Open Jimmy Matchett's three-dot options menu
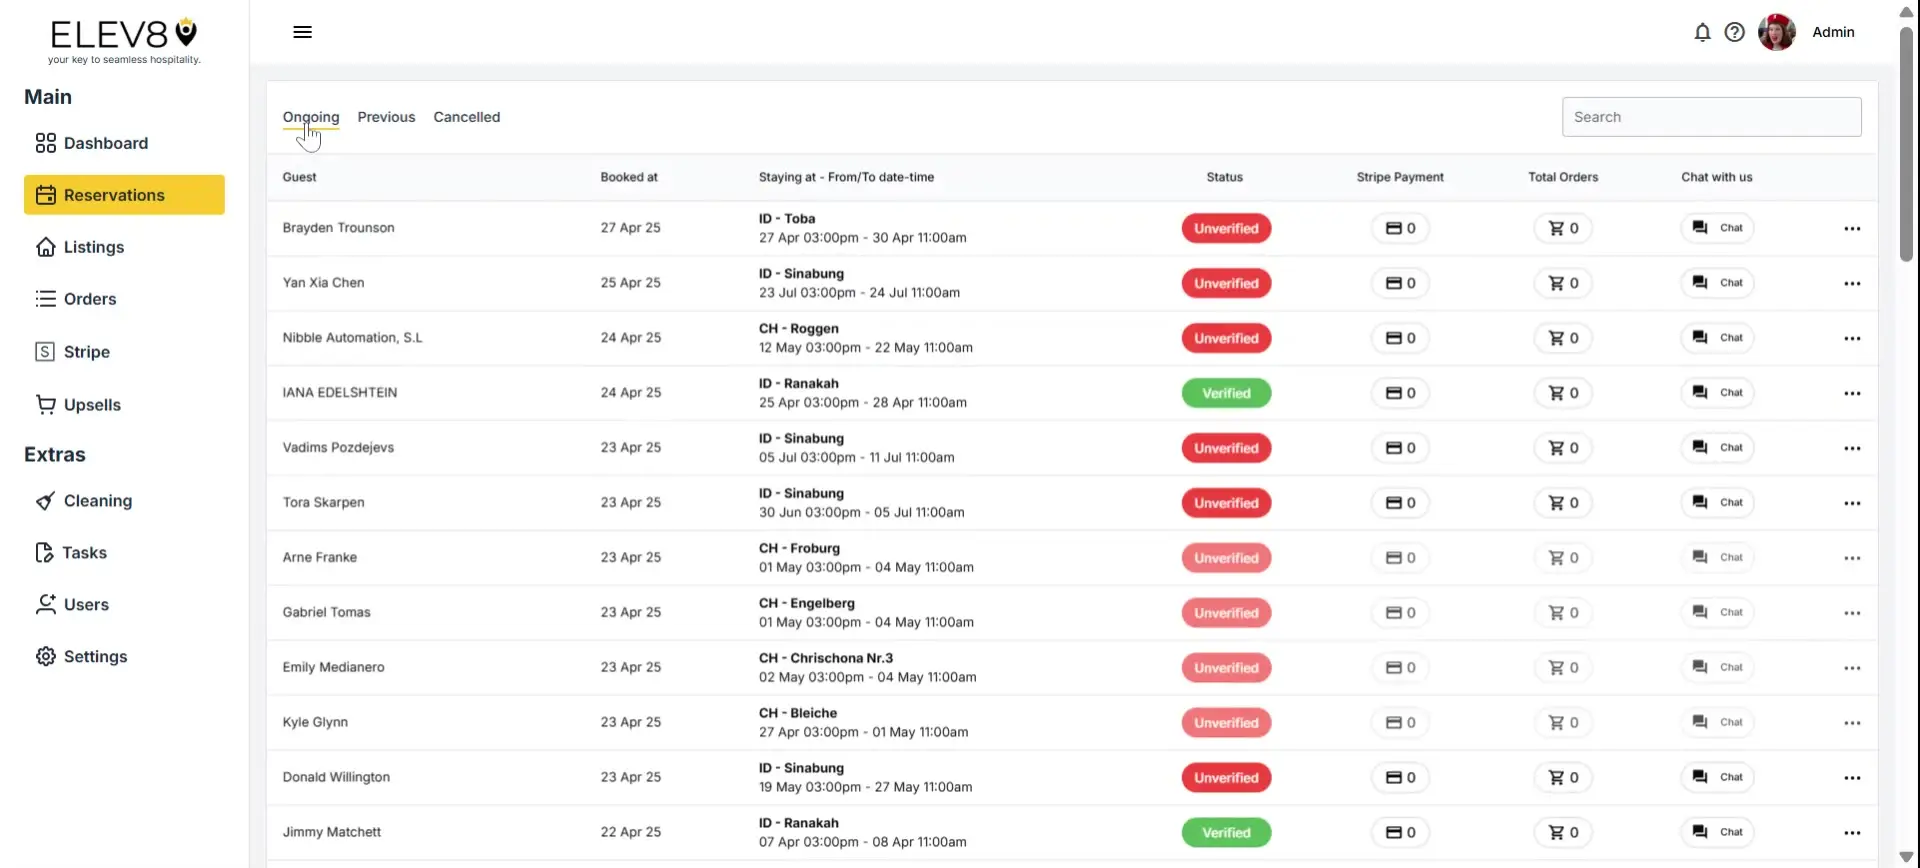 point(1852,832)
